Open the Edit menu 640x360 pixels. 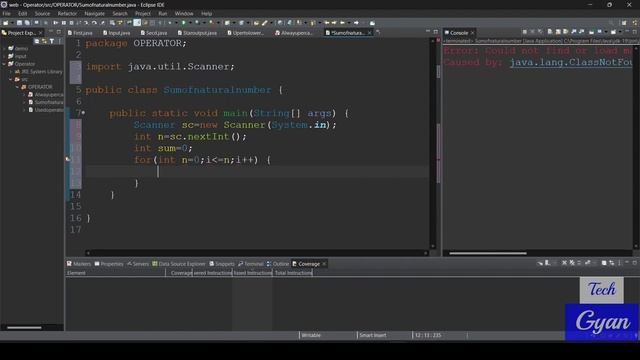click(22, 13)
